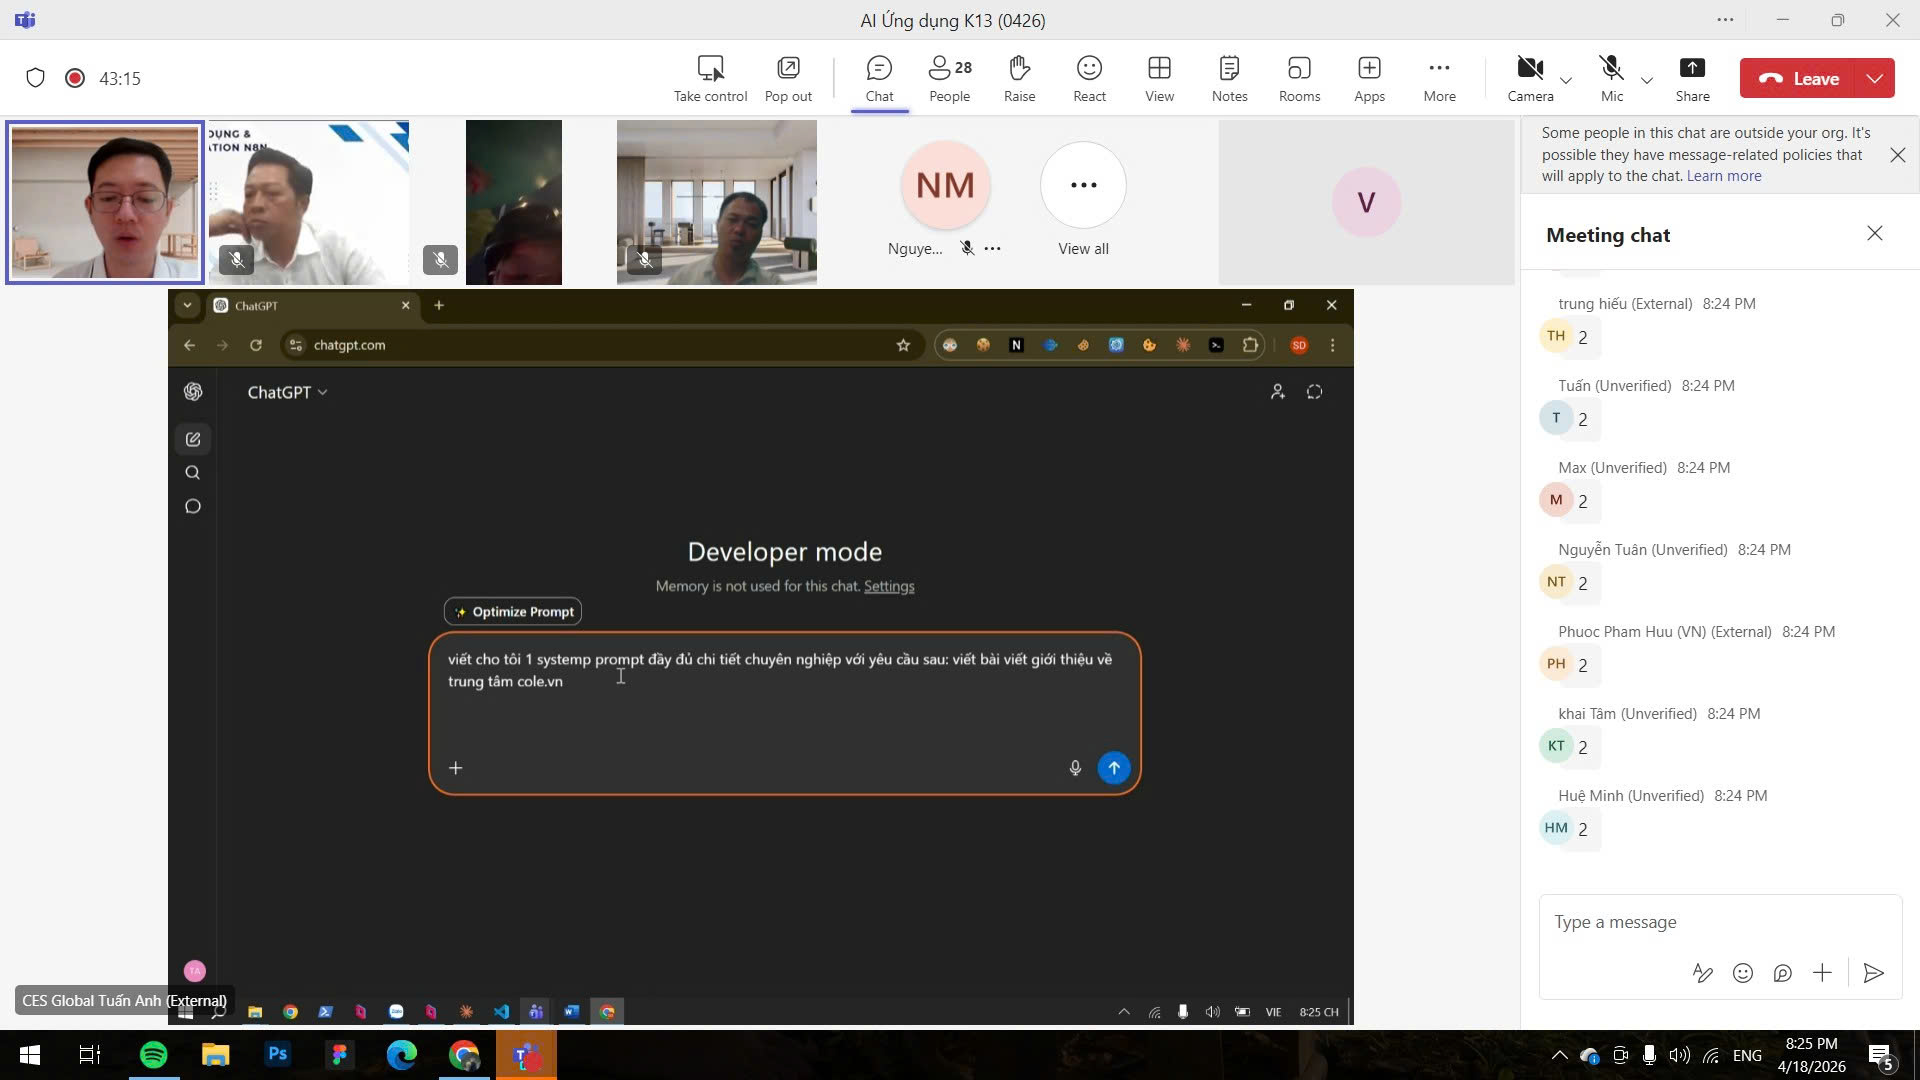Viewport: 1920px width, 1080px height.
Task: Open the More actions menu
Action: click(1439, 78)
